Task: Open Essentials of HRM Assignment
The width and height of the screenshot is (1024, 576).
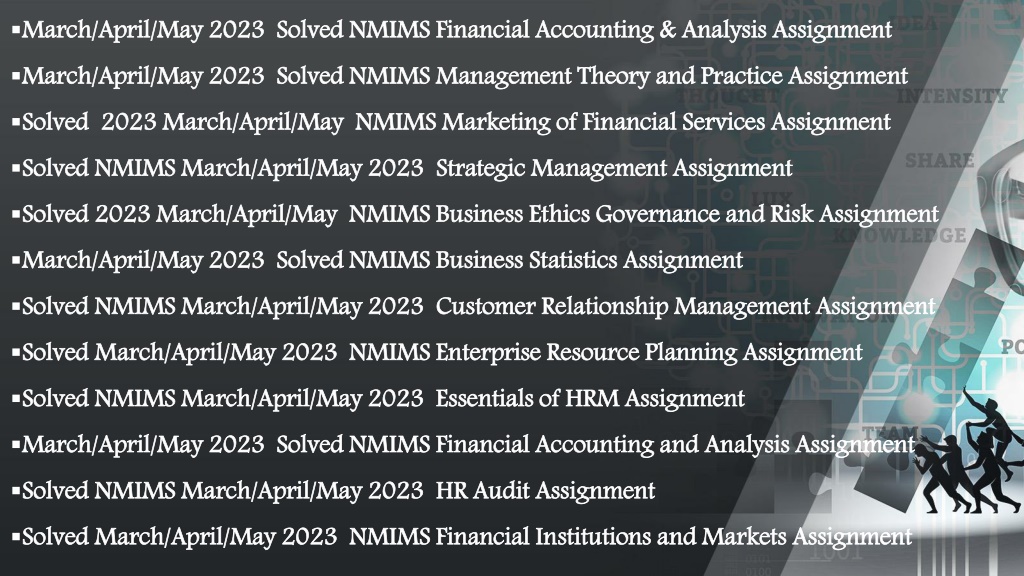Action: (x=379, y=398)
